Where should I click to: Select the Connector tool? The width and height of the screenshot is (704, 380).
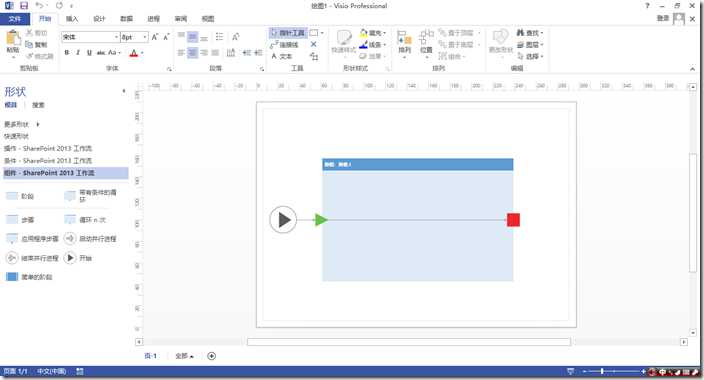(284, 44)
